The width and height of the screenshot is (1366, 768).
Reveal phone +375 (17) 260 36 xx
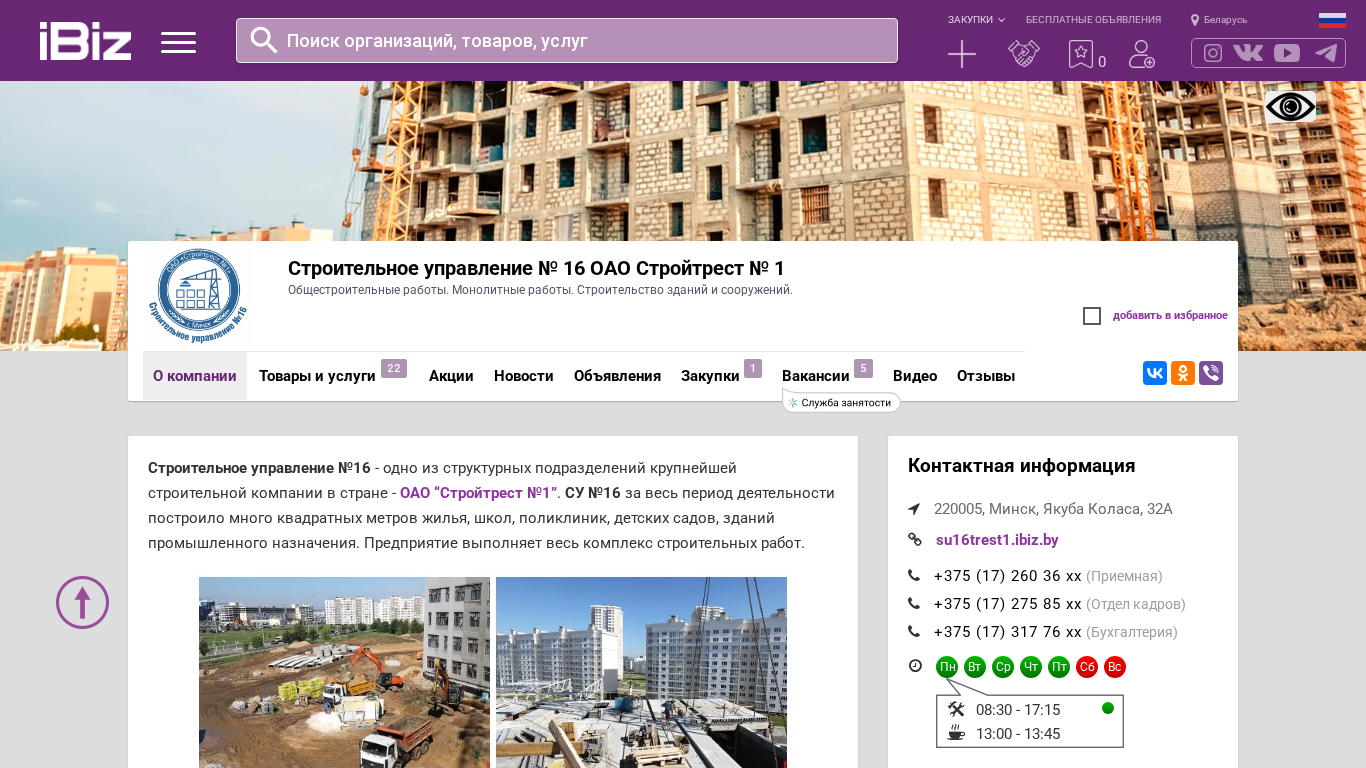point(1008,576)
